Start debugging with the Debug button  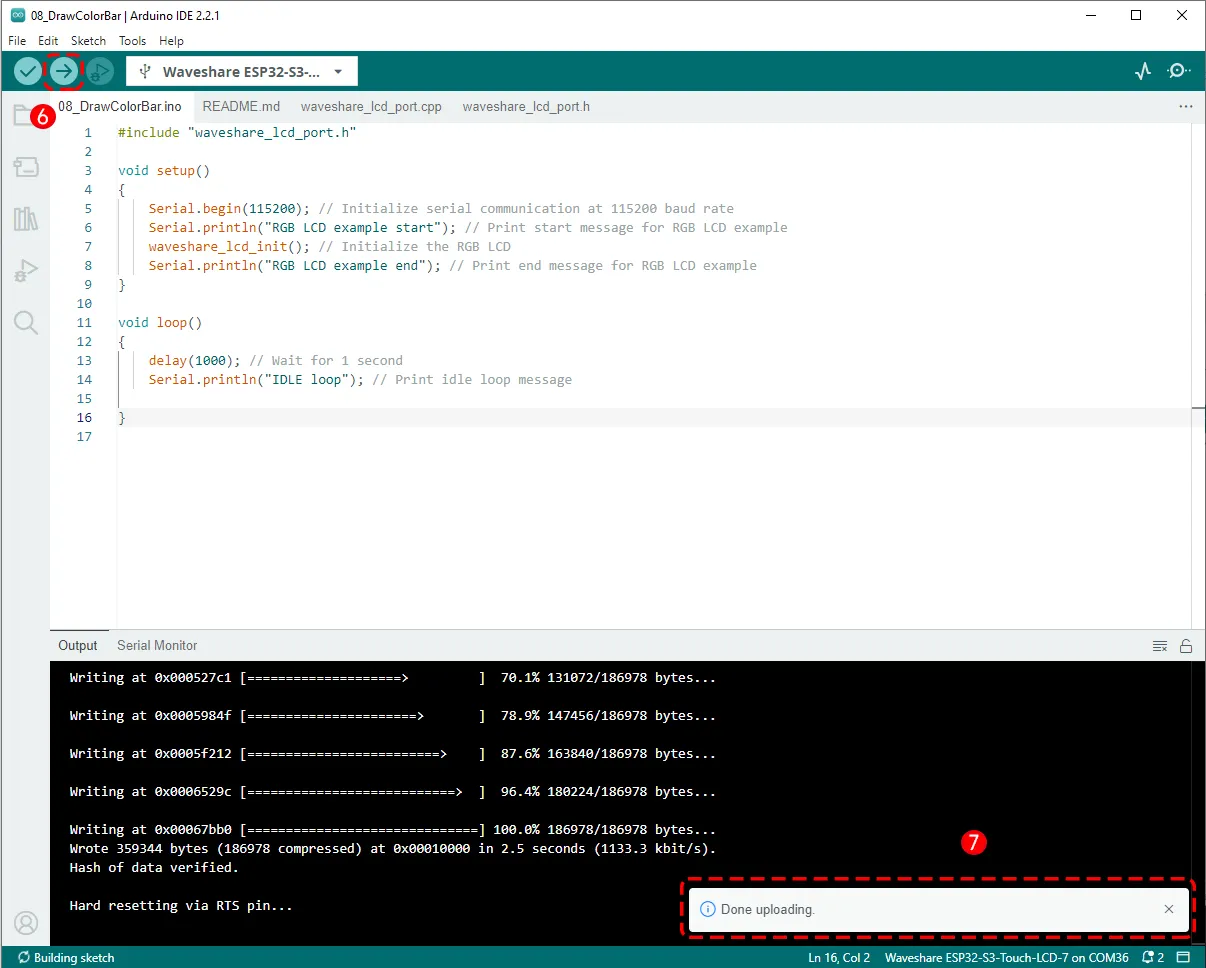[100, 71]
